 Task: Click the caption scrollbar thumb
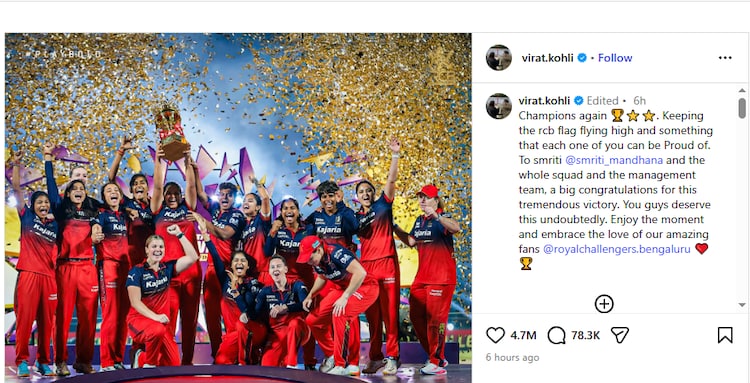(x=742, y=108)
